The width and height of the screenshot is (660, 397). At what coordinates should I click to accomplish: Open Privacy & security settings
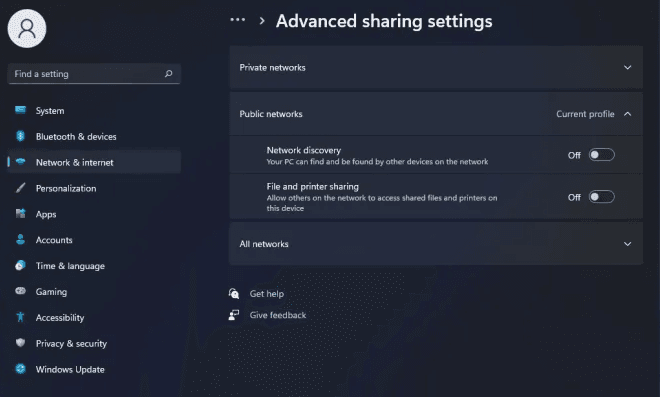(x=94, y=343)
